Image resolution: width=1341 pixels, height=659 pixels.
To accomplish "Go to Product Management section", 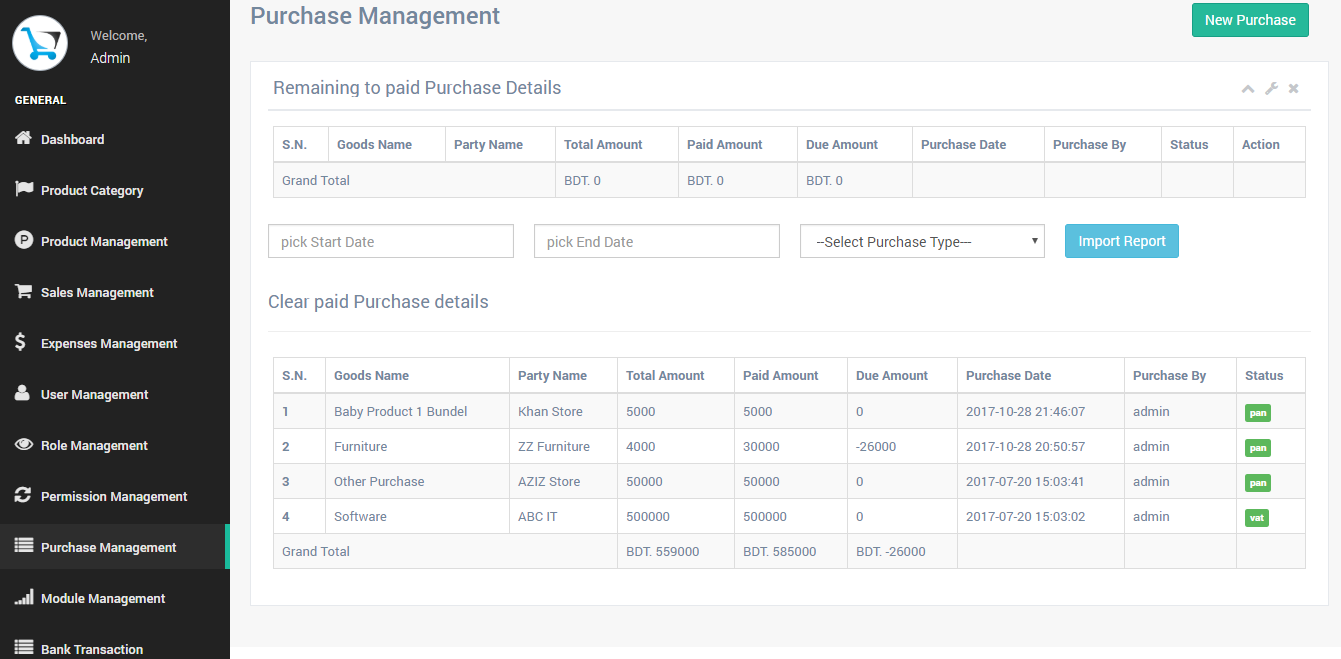I will [x=114, y=241].
